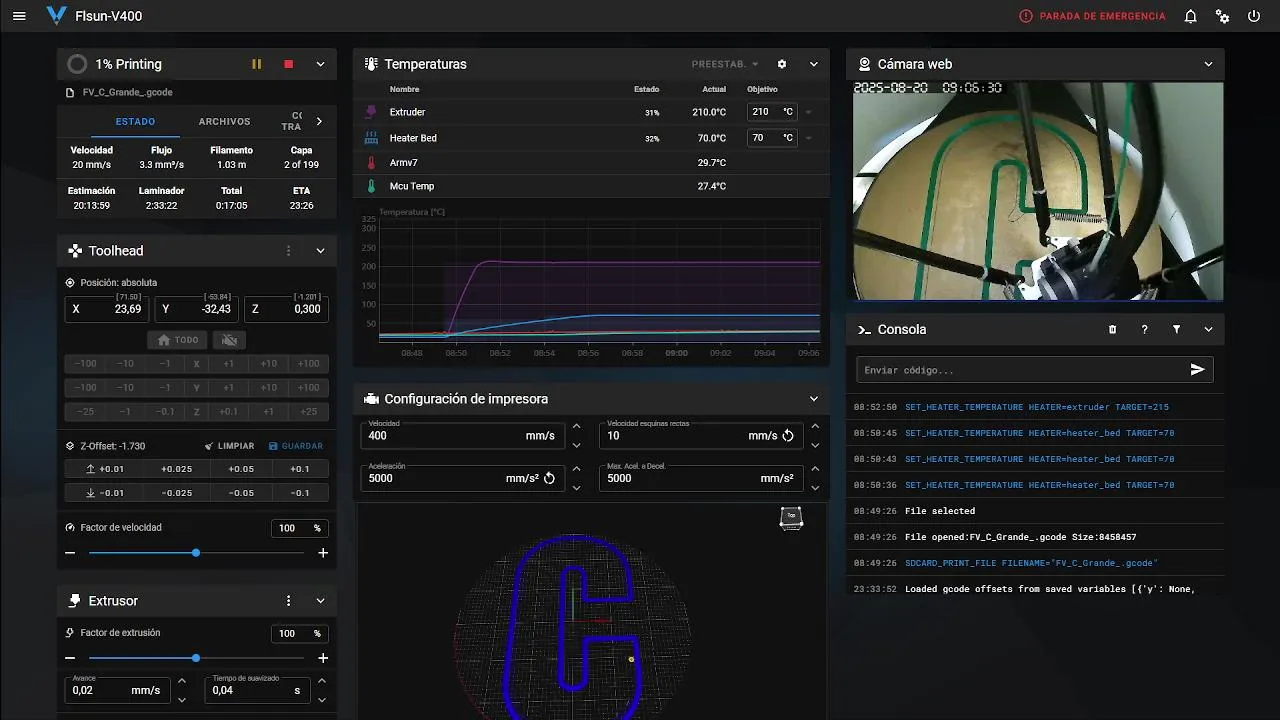Collapse the Cámara web panel
This screenshot has width=1280, height=720.
click(x=1208, y=64)
